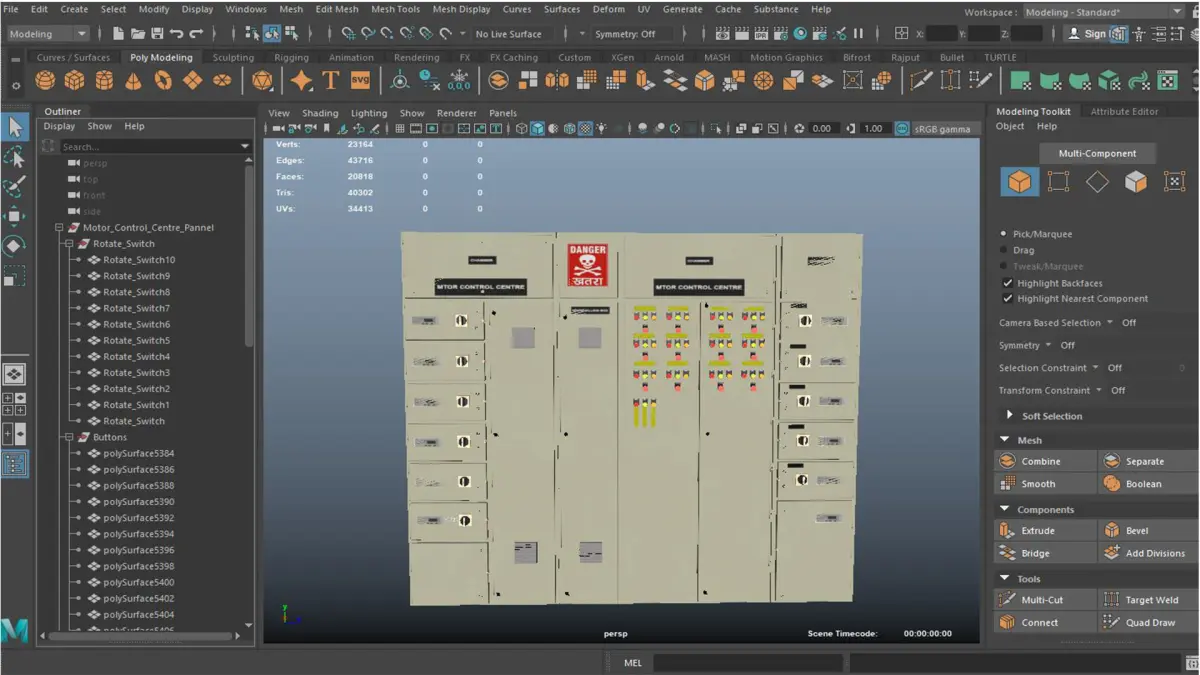The image size is (1200, 675).
Task: Pick object selection mode cube icon
Action: tap(1019, 181)
